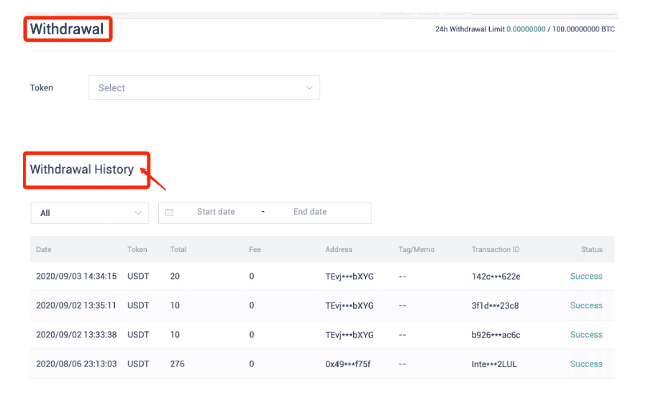Click the Status column header
The width and height of the screenshot is (651, 414).
tap(592, 250)
